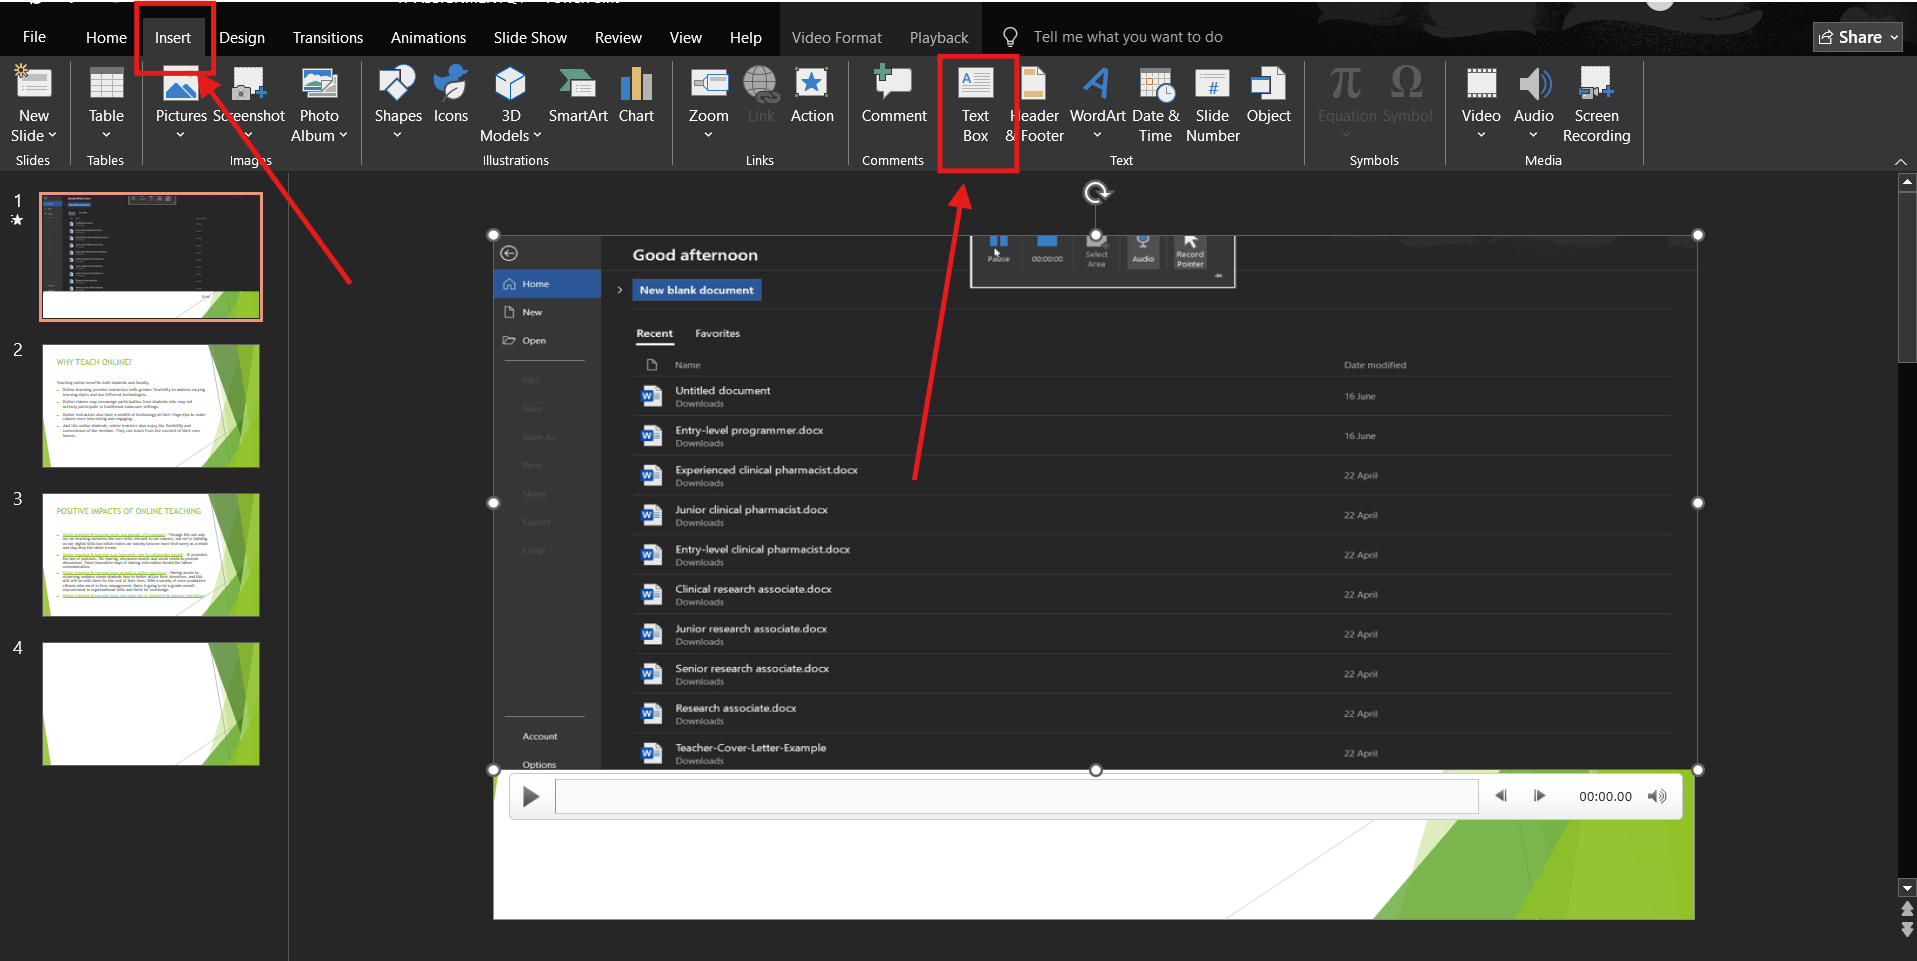The image size is (1917, 961).
Task: Click the Share button
Action: (1856, 37)
